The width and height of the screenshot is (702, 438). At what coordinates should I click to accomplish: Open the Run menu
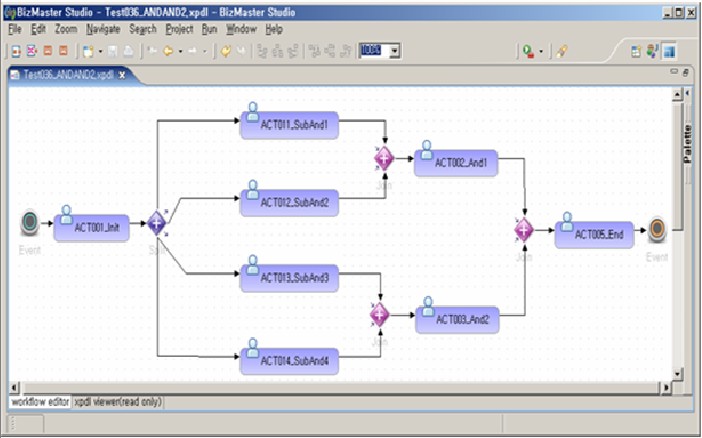pyautogui.click(x=209, y=29)
